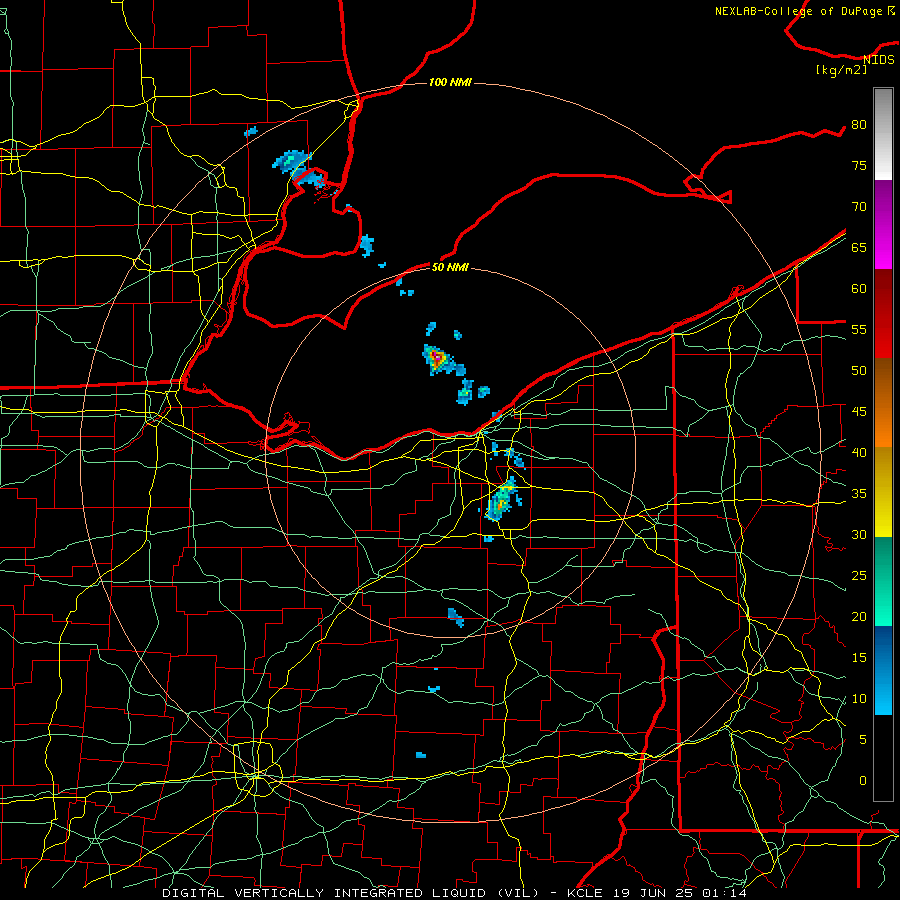
Task: Click the 0 value on color scale
Action: pyautogui.click(x=863, y=781)
